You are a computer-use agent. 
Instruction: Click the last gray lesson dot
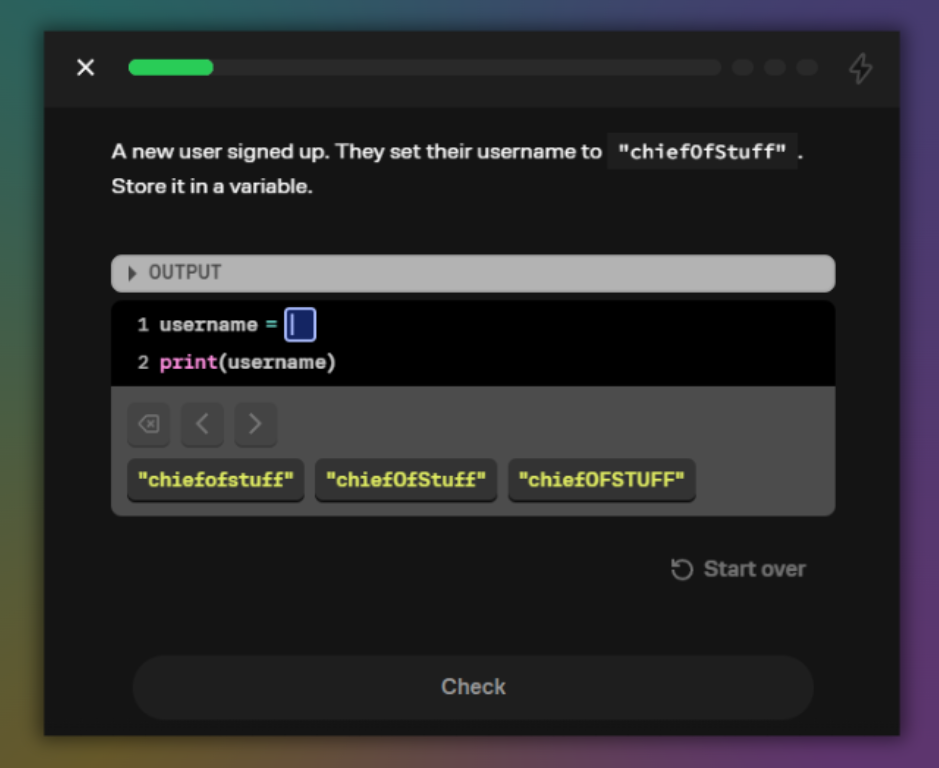coord(806,67)
